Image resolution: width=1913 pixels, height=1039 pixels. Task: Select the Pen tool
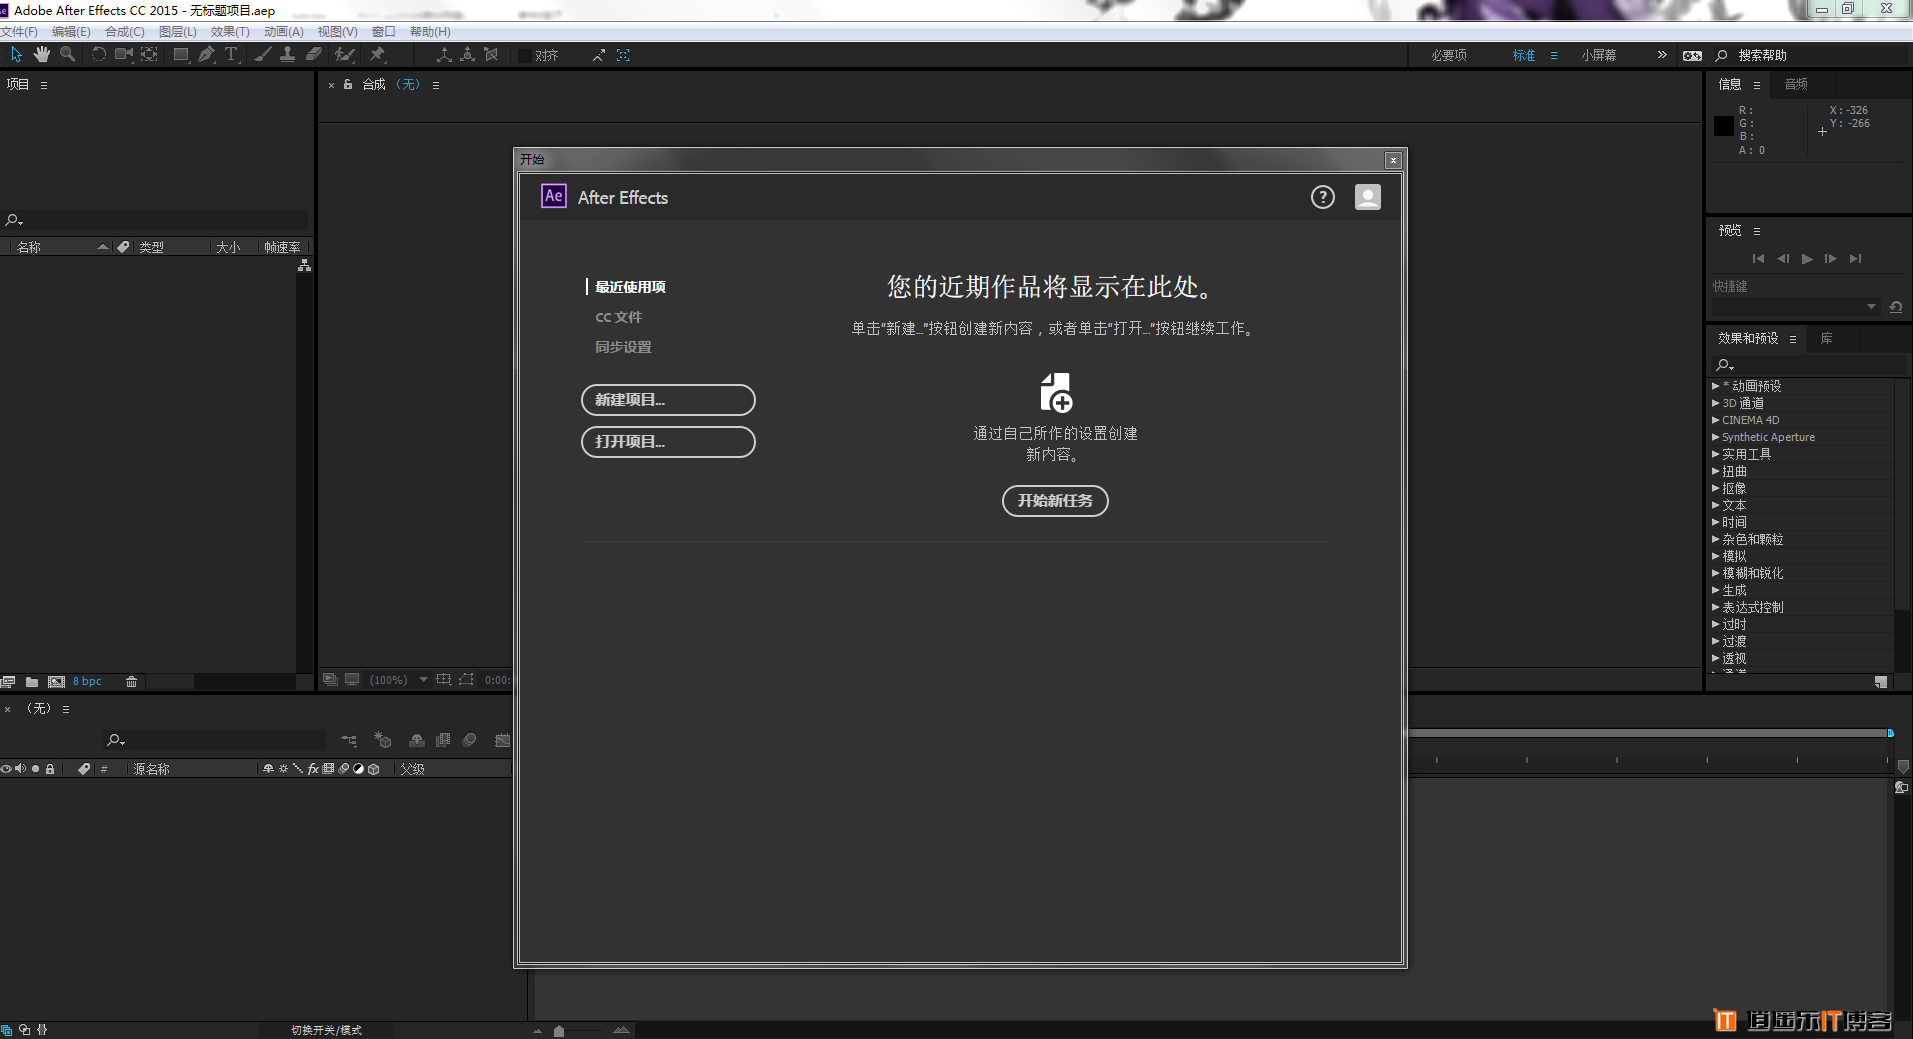(x=206, y=54)
